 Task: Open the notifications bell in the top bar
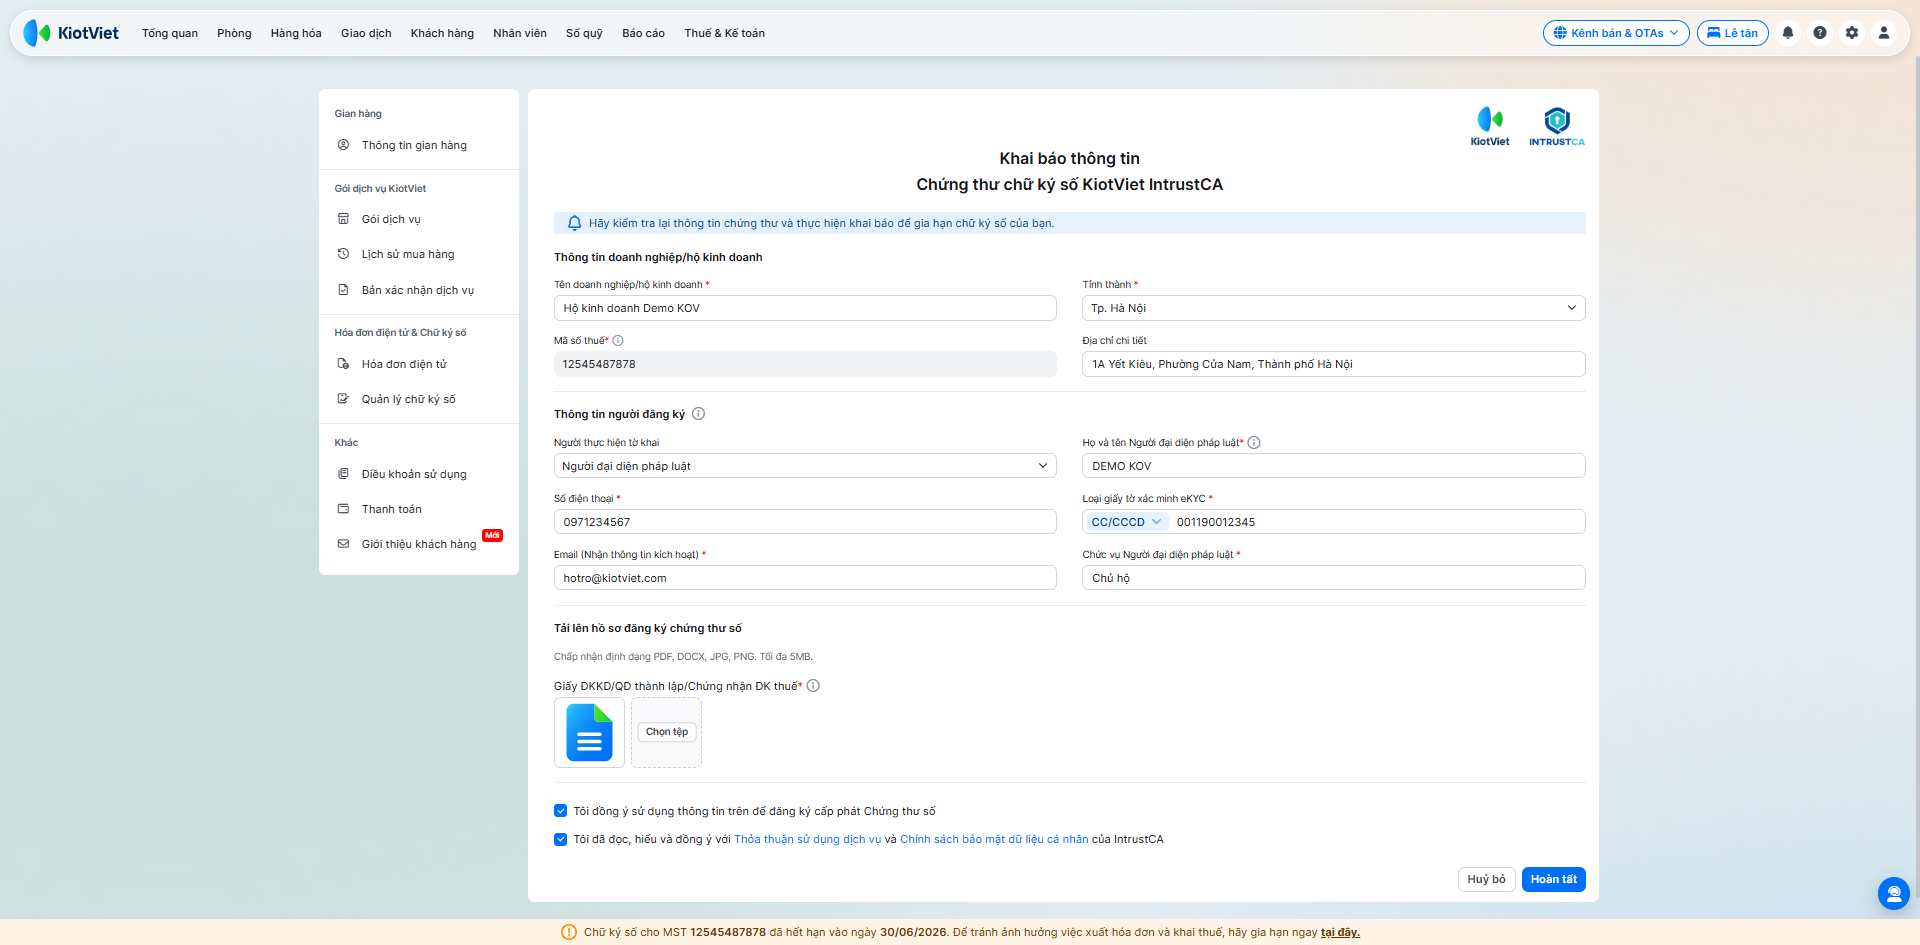tap(1788, 33)
